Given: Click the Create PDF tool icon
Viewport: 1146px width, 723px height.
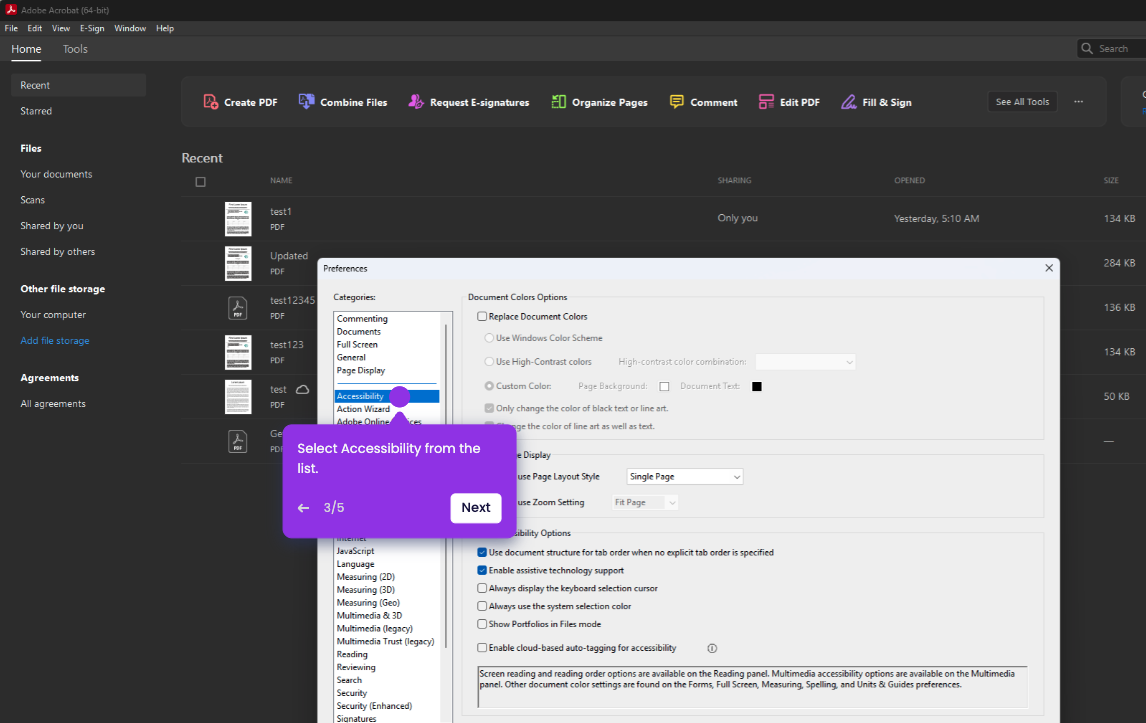Looking at the screenshot, I should point(210,102).
